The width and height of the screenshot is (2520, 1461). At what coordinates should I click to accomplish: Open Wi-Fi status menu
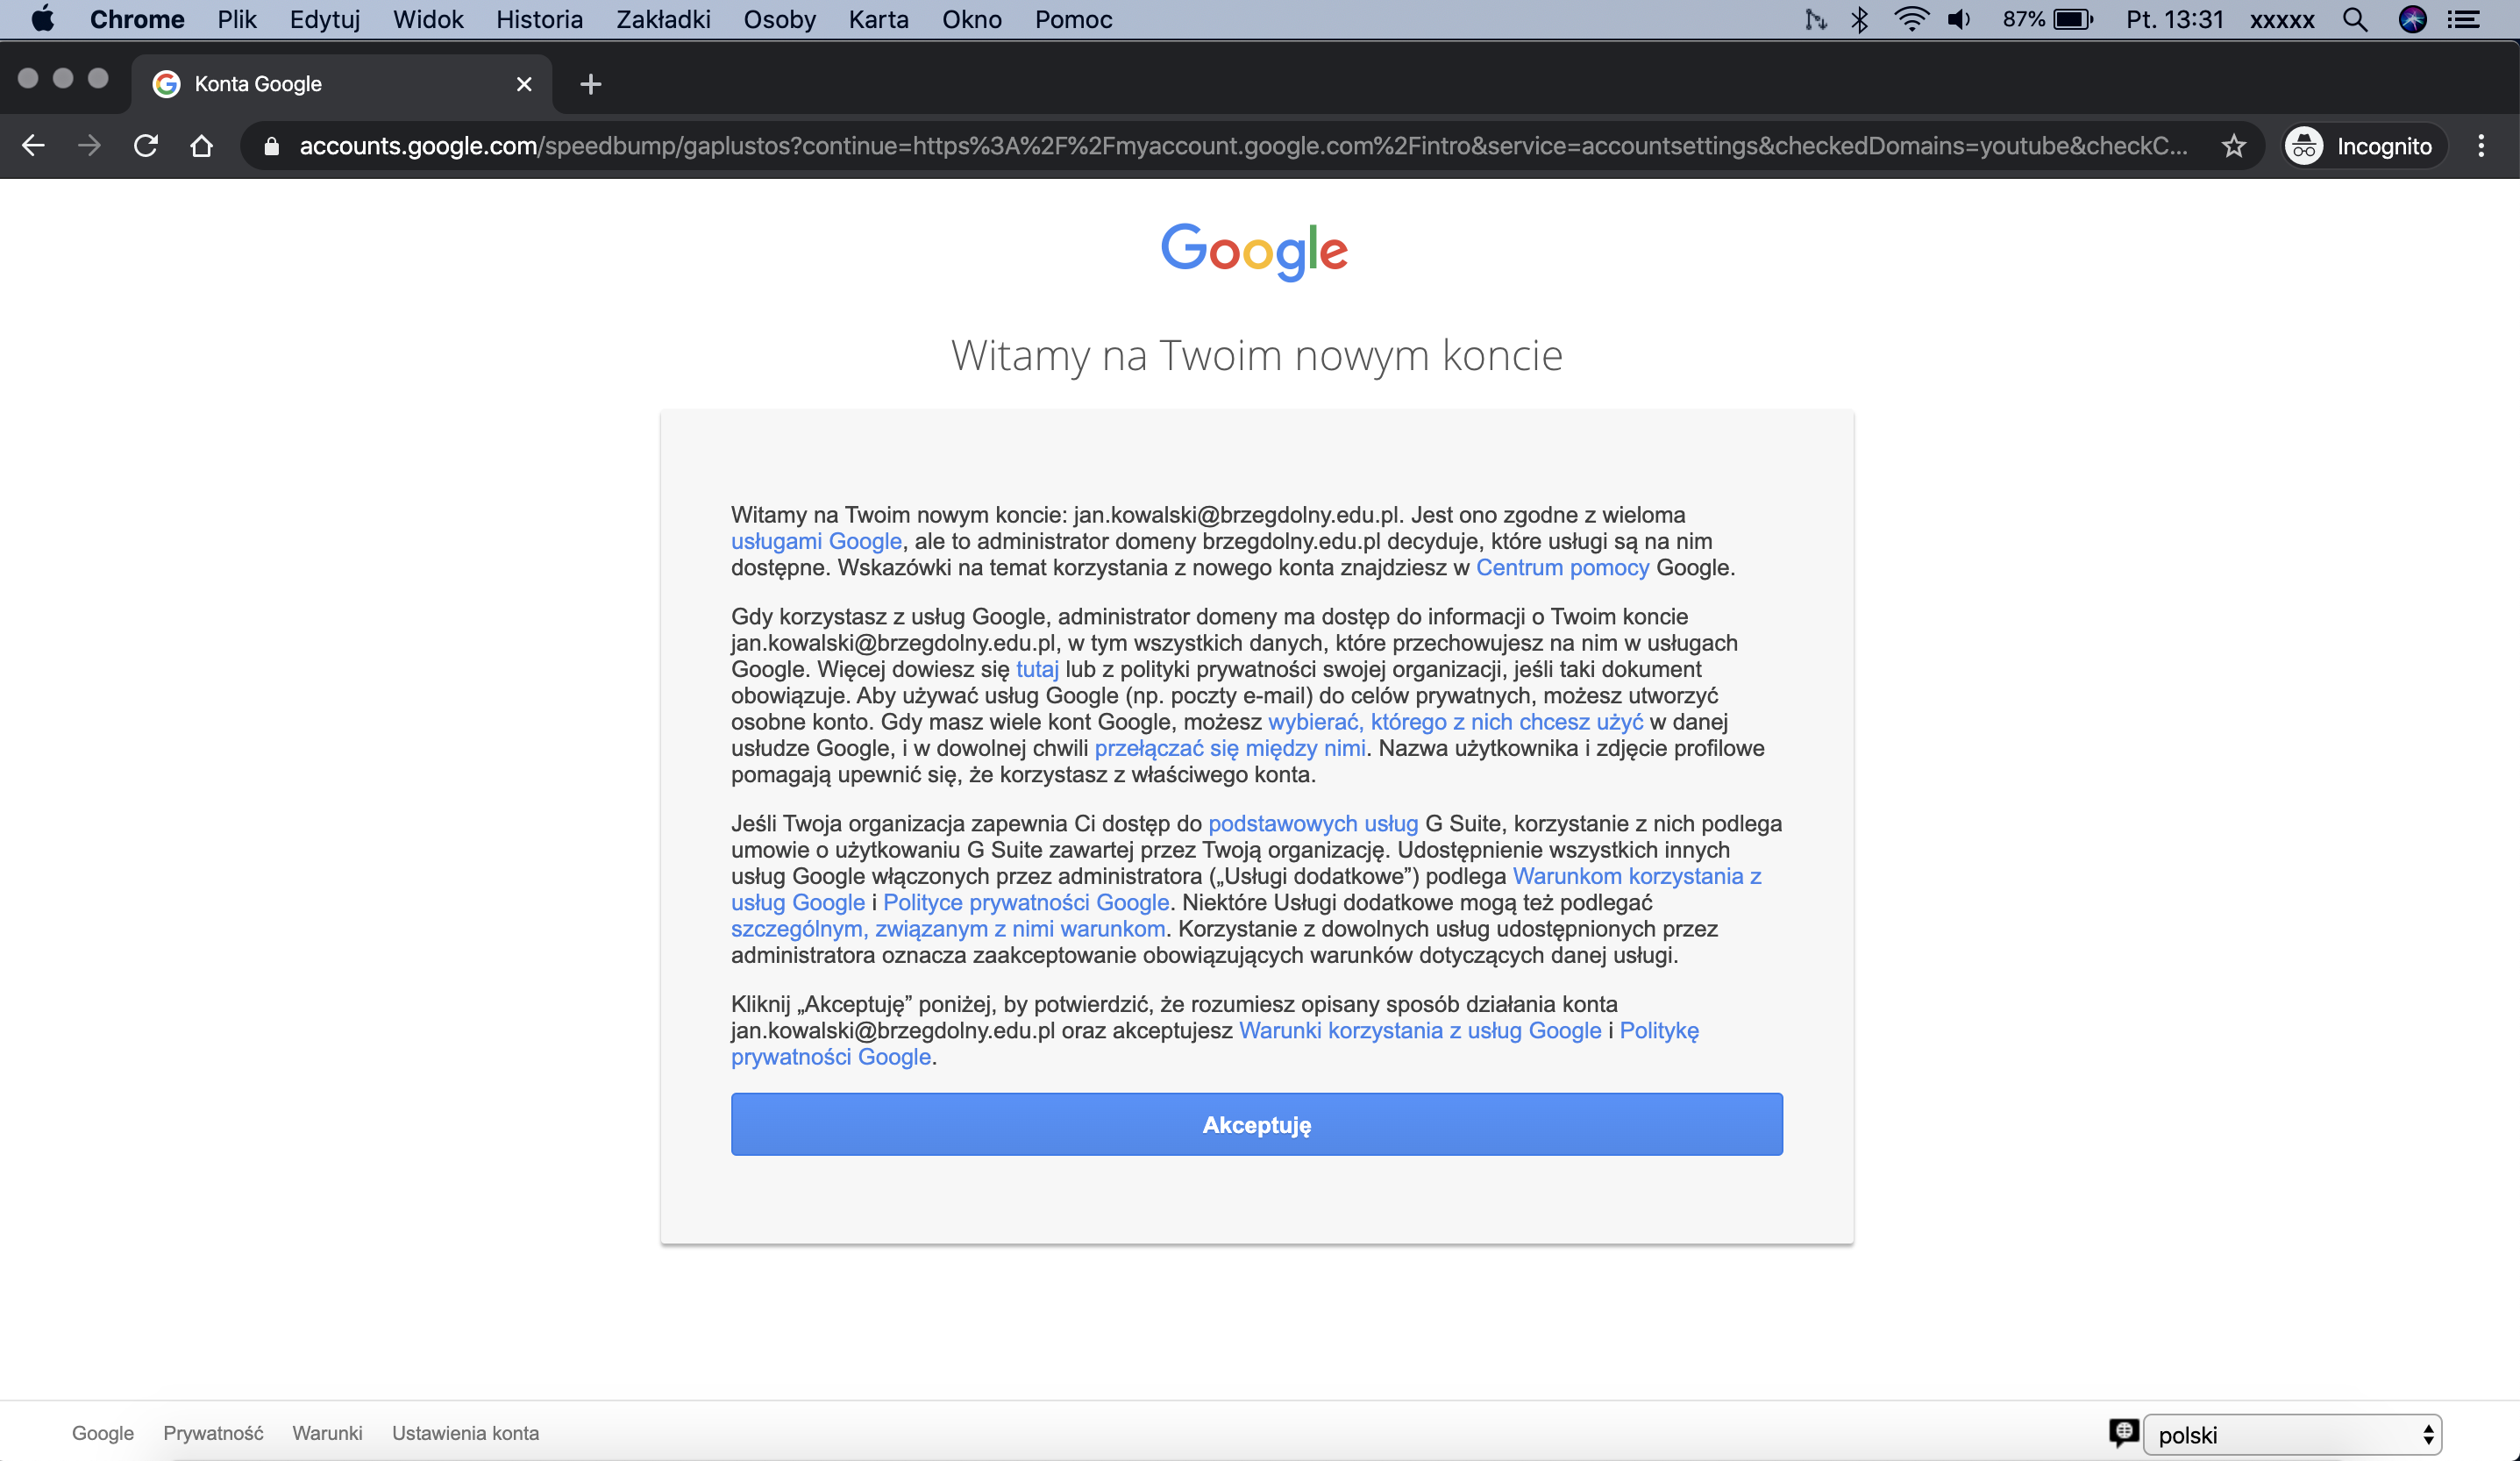[1911, 19]
